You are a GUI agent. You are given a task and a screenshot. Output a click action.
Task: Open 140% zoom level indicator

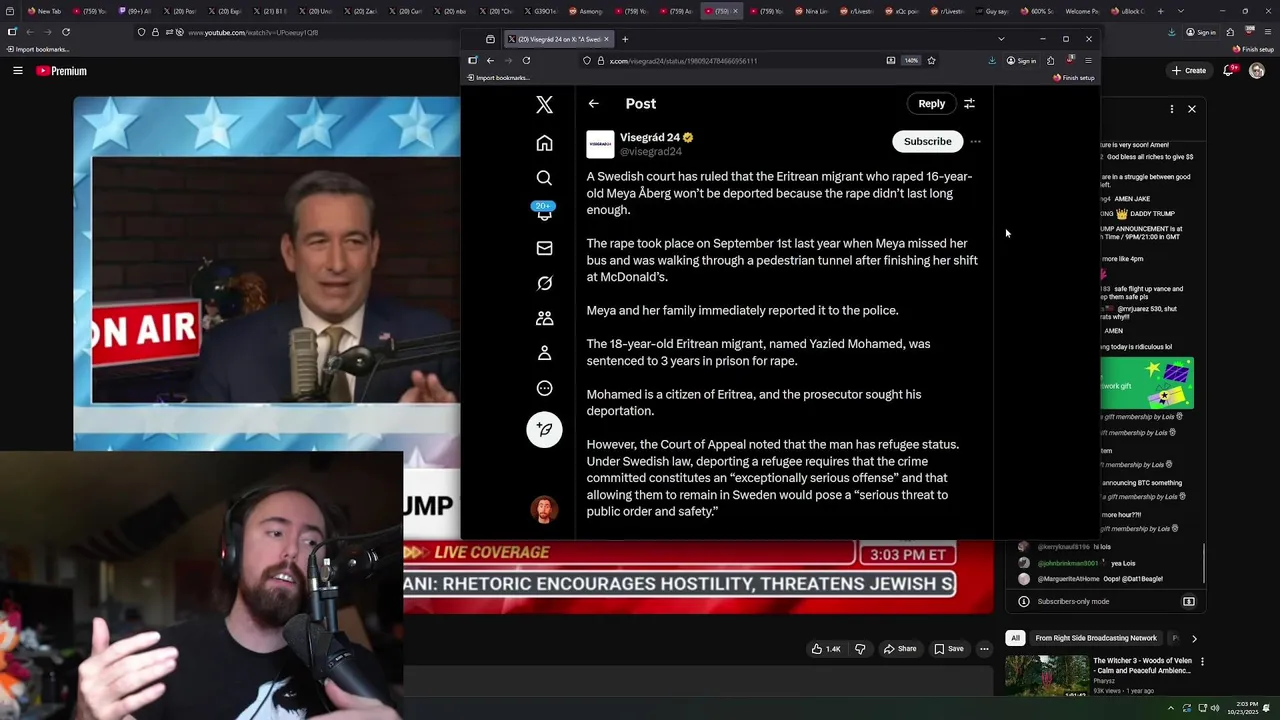click(911, 60)
